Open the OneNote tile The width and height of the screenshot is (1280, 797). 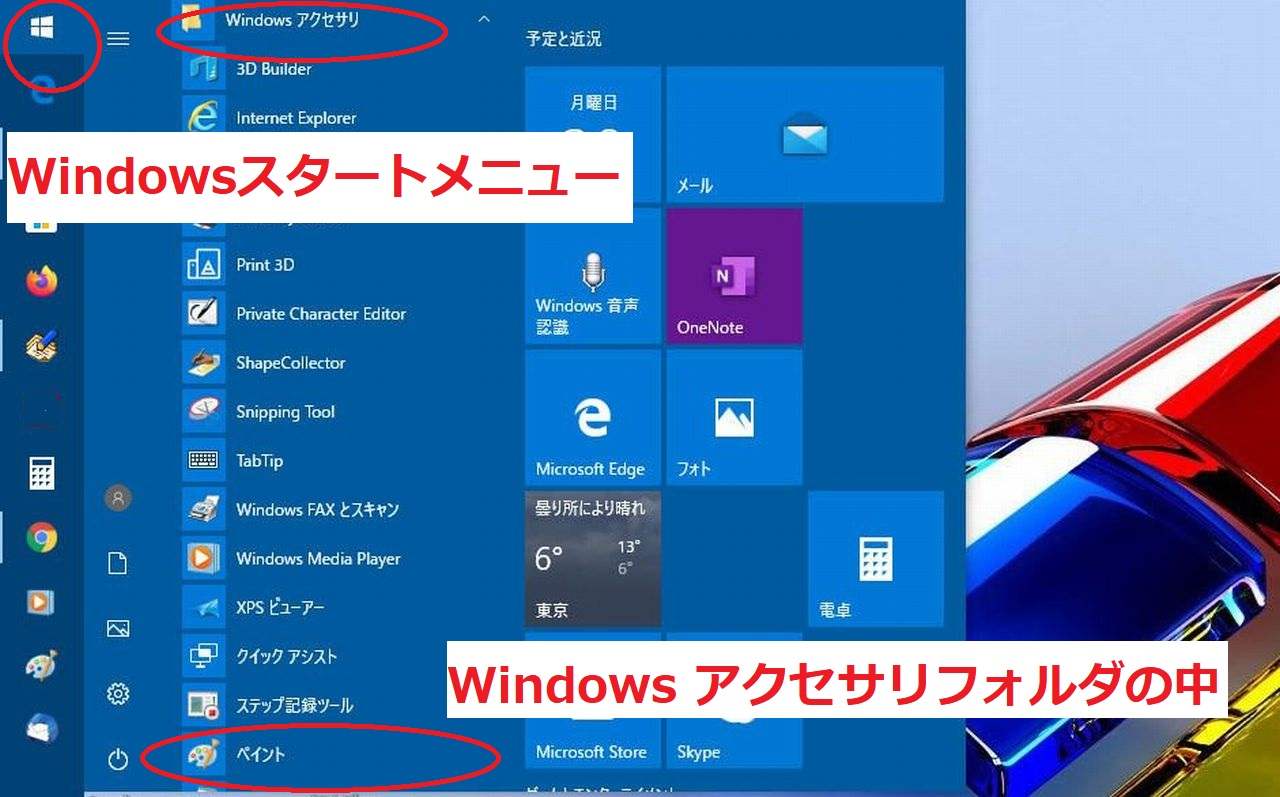tap(735, 276)
